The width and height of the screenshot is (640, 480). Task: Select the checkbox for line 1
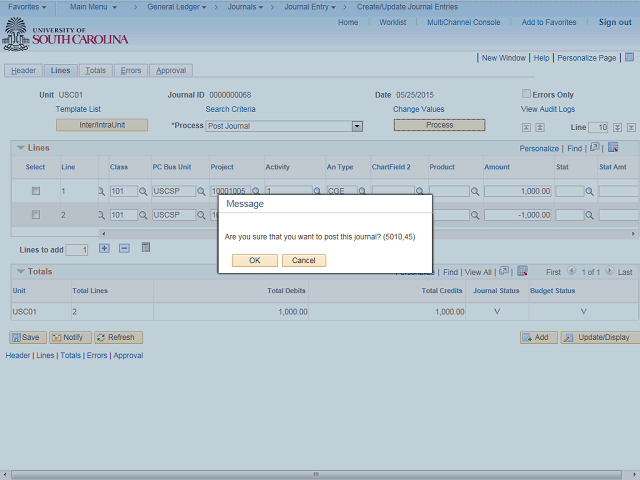point(36,191)
